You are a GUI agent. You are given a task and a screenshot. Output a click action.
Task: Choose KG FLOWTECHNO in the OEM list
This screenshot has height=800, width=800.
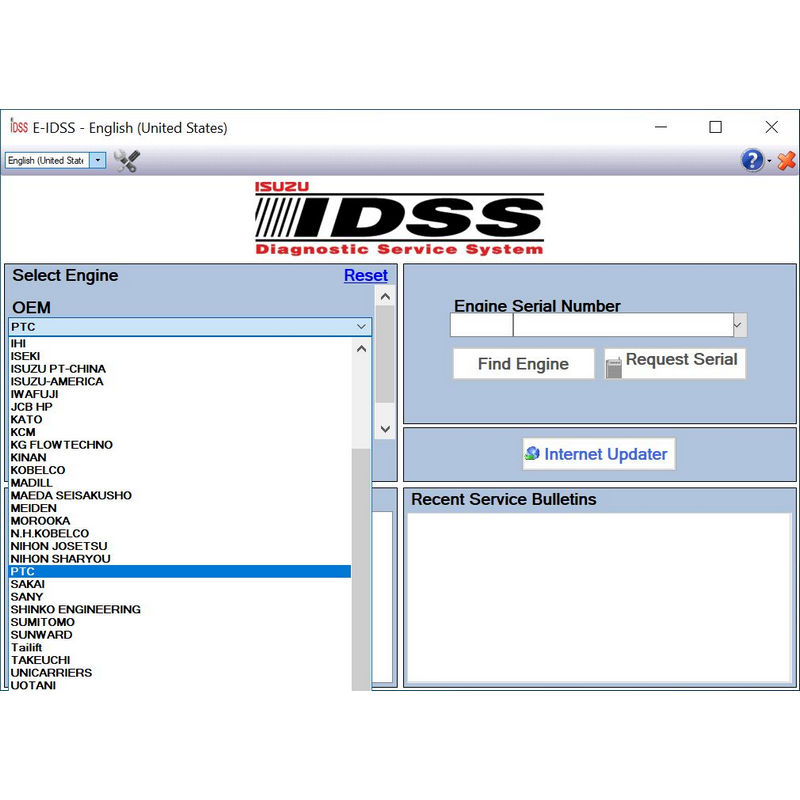point(180,445)
